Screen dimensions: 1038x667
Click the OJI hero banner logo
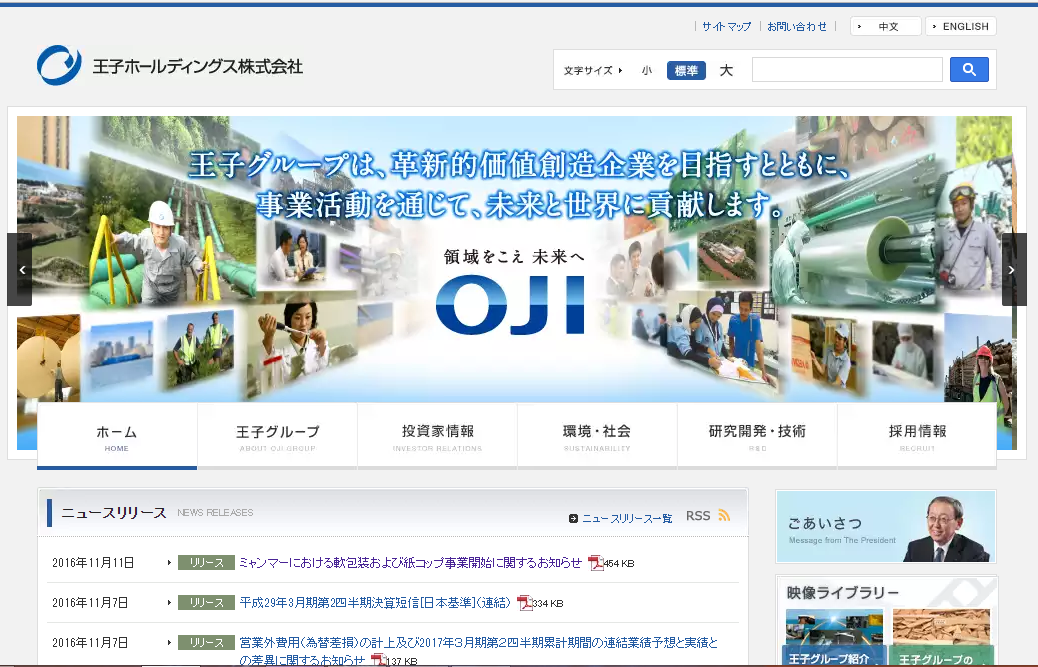coord(510,305)
